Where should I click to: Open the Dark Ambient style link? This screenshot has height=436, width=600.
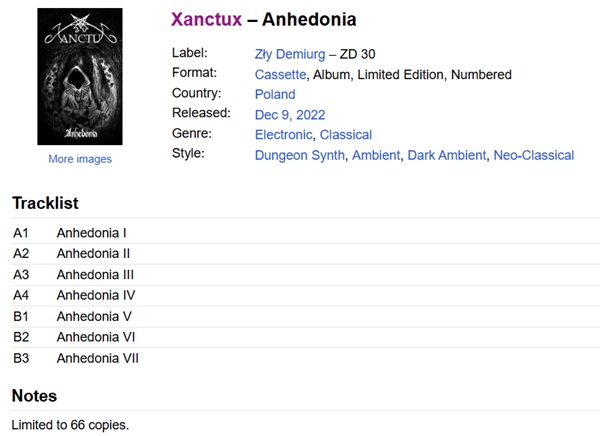pos(447,155)
